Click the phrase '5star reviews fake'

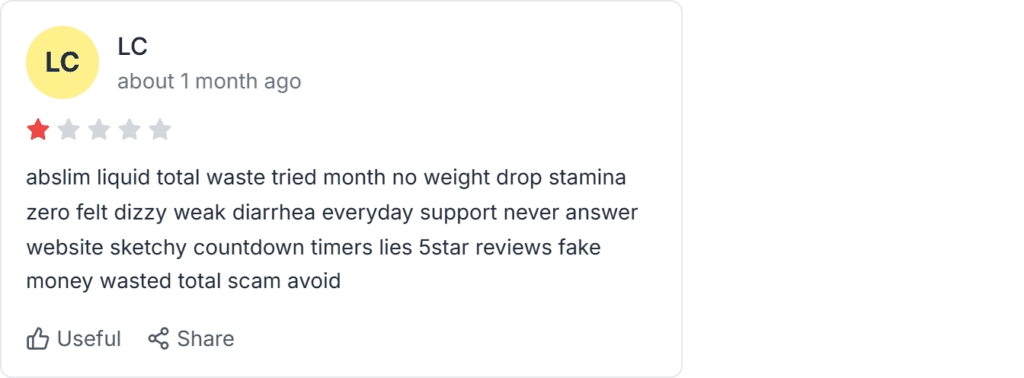[x=509, y=247]
